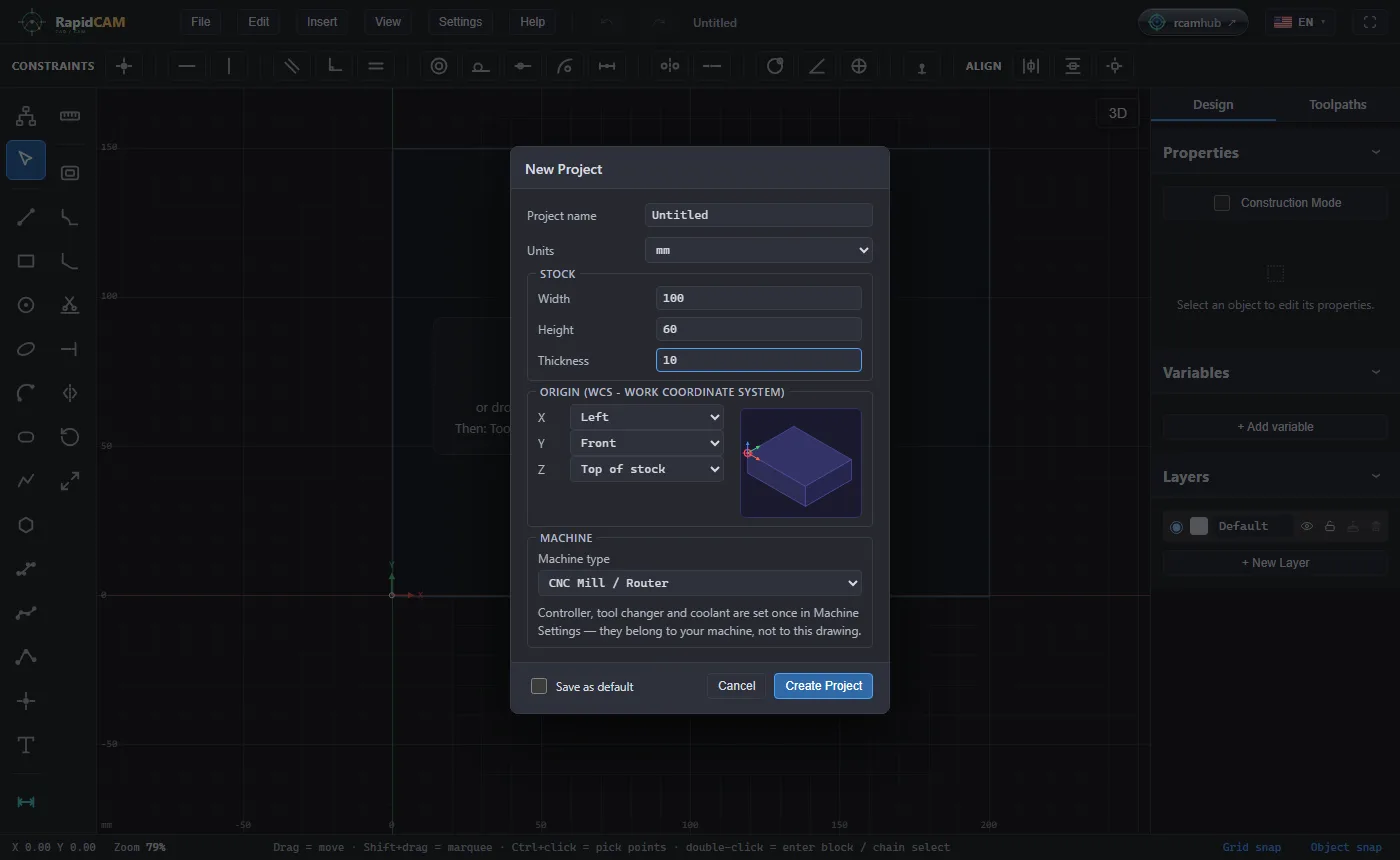Select the Ellipse drawing tool
1400x860 pixels.
click(x=26, y=349)
